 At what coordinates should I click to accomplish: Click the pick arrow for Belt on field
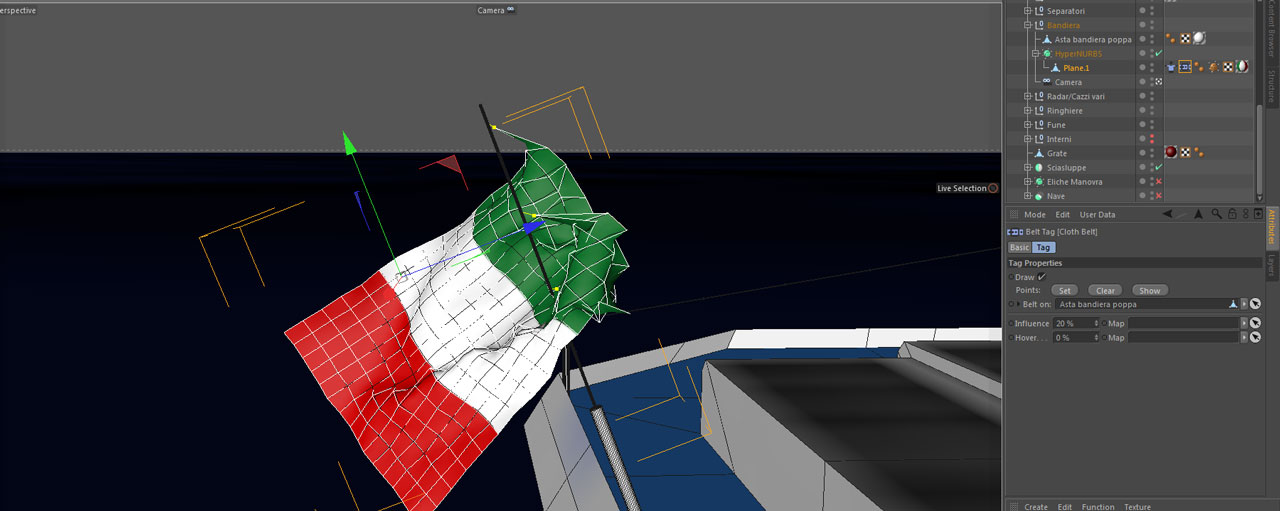[x=1255, y=304]
